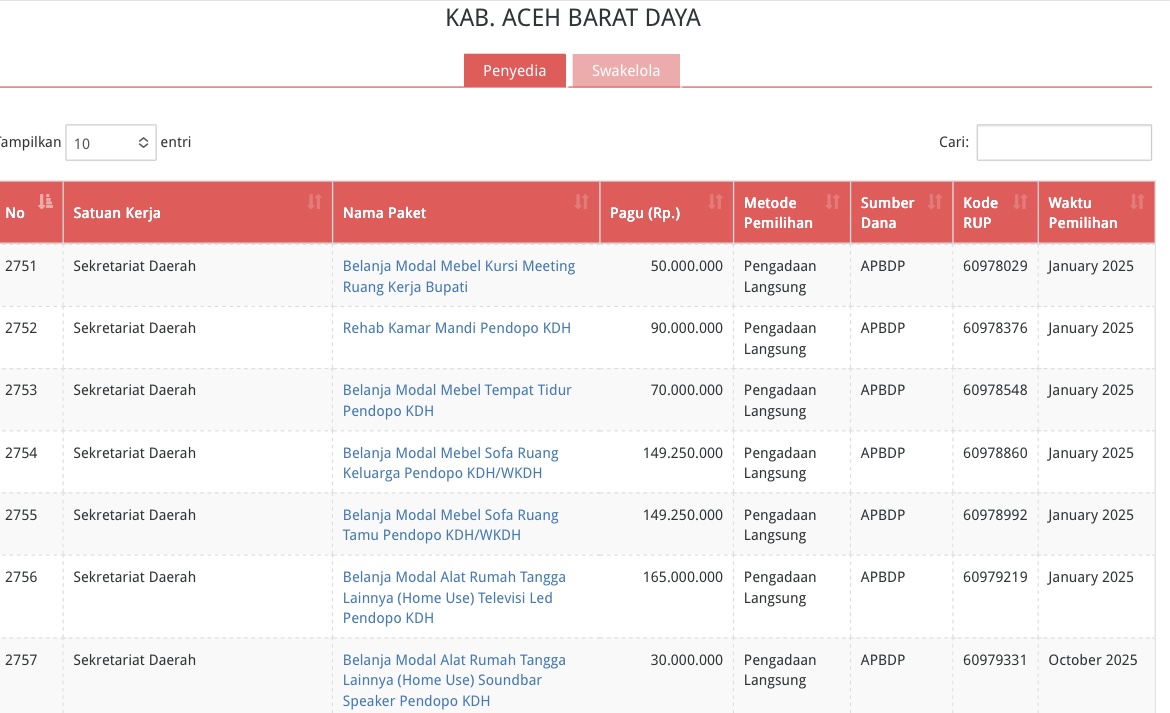Sort table by the No column icon
1170x713 pixels.
point(45,202)
